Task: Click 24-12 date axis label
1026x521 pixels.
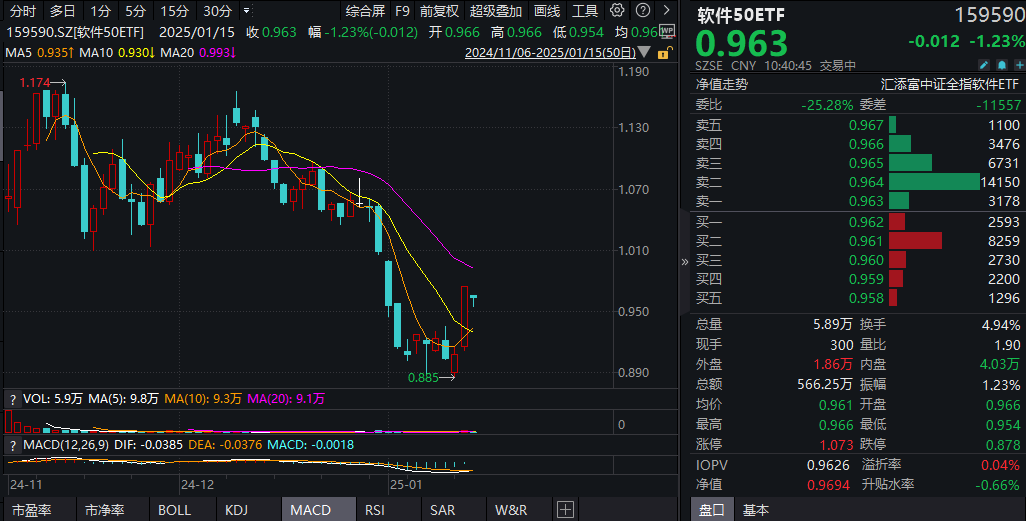Action: (198, 485)
